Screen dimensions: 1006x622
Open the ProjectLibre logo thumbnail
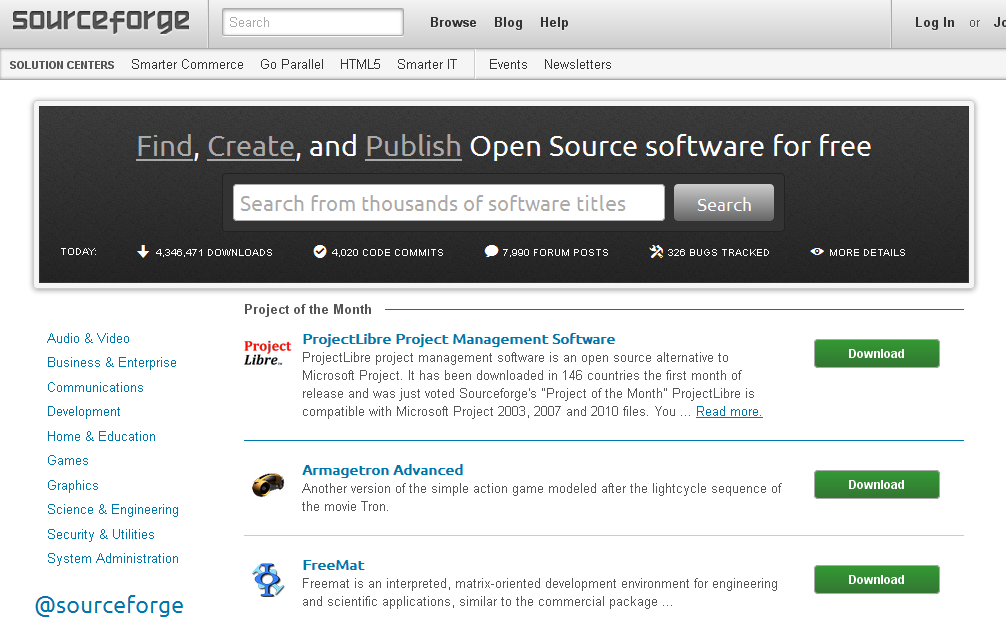tap(268, 353)
